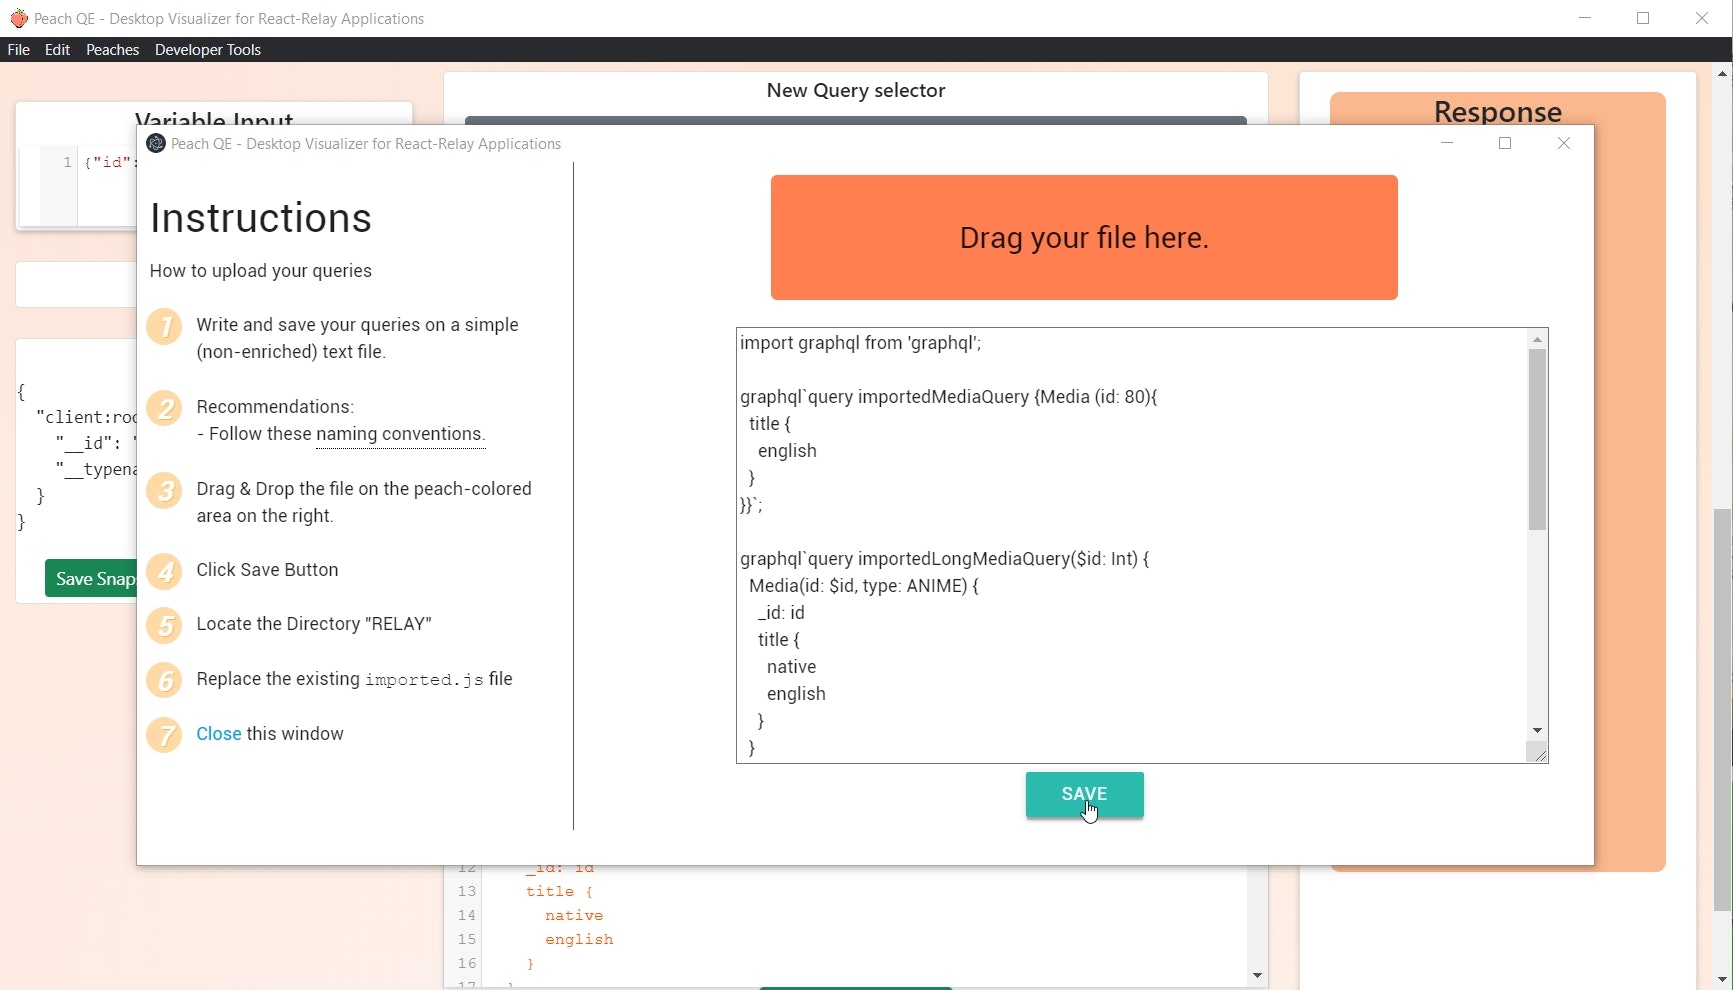Click the Close link in step 7
Screen dimensions: 1733x990
click(219, 734)
